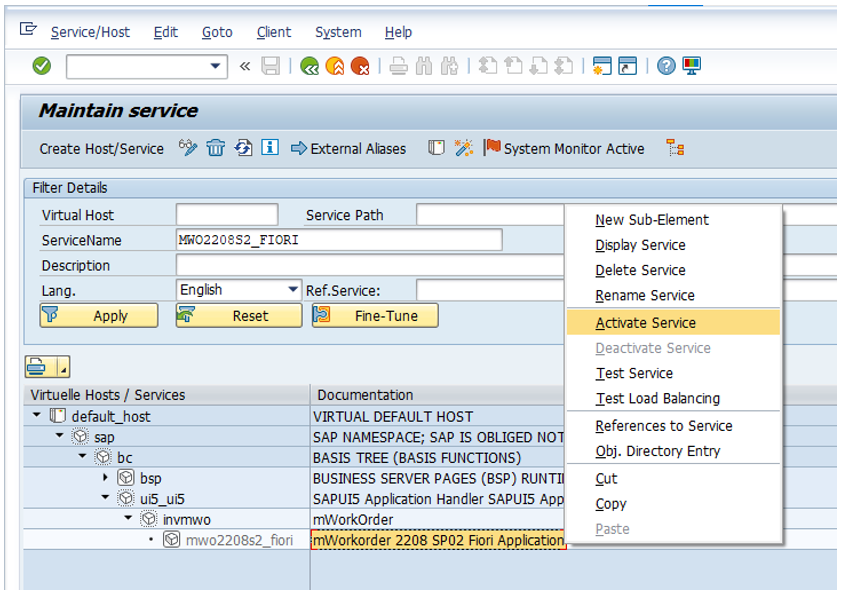Screen dimensions: 844x597
Task: Click the red Cancel icon in toolbar
Action: (360, 66)
